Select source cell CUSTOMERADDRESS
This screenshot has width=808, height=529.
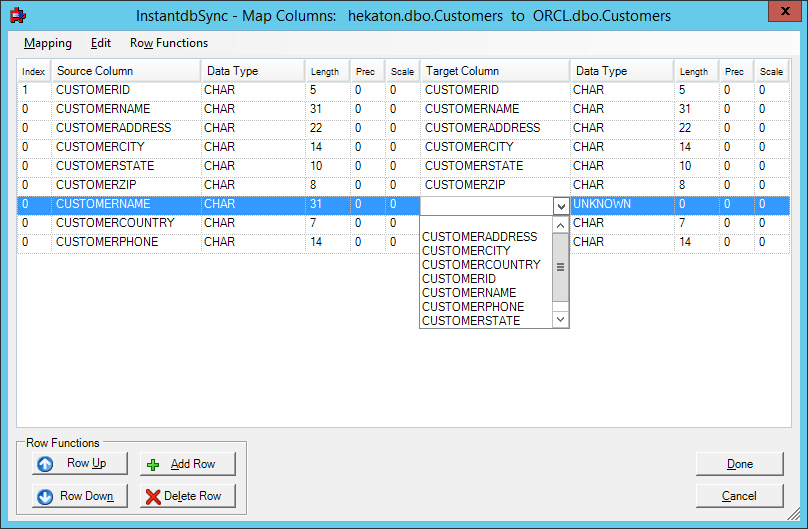tap(126, 128)
